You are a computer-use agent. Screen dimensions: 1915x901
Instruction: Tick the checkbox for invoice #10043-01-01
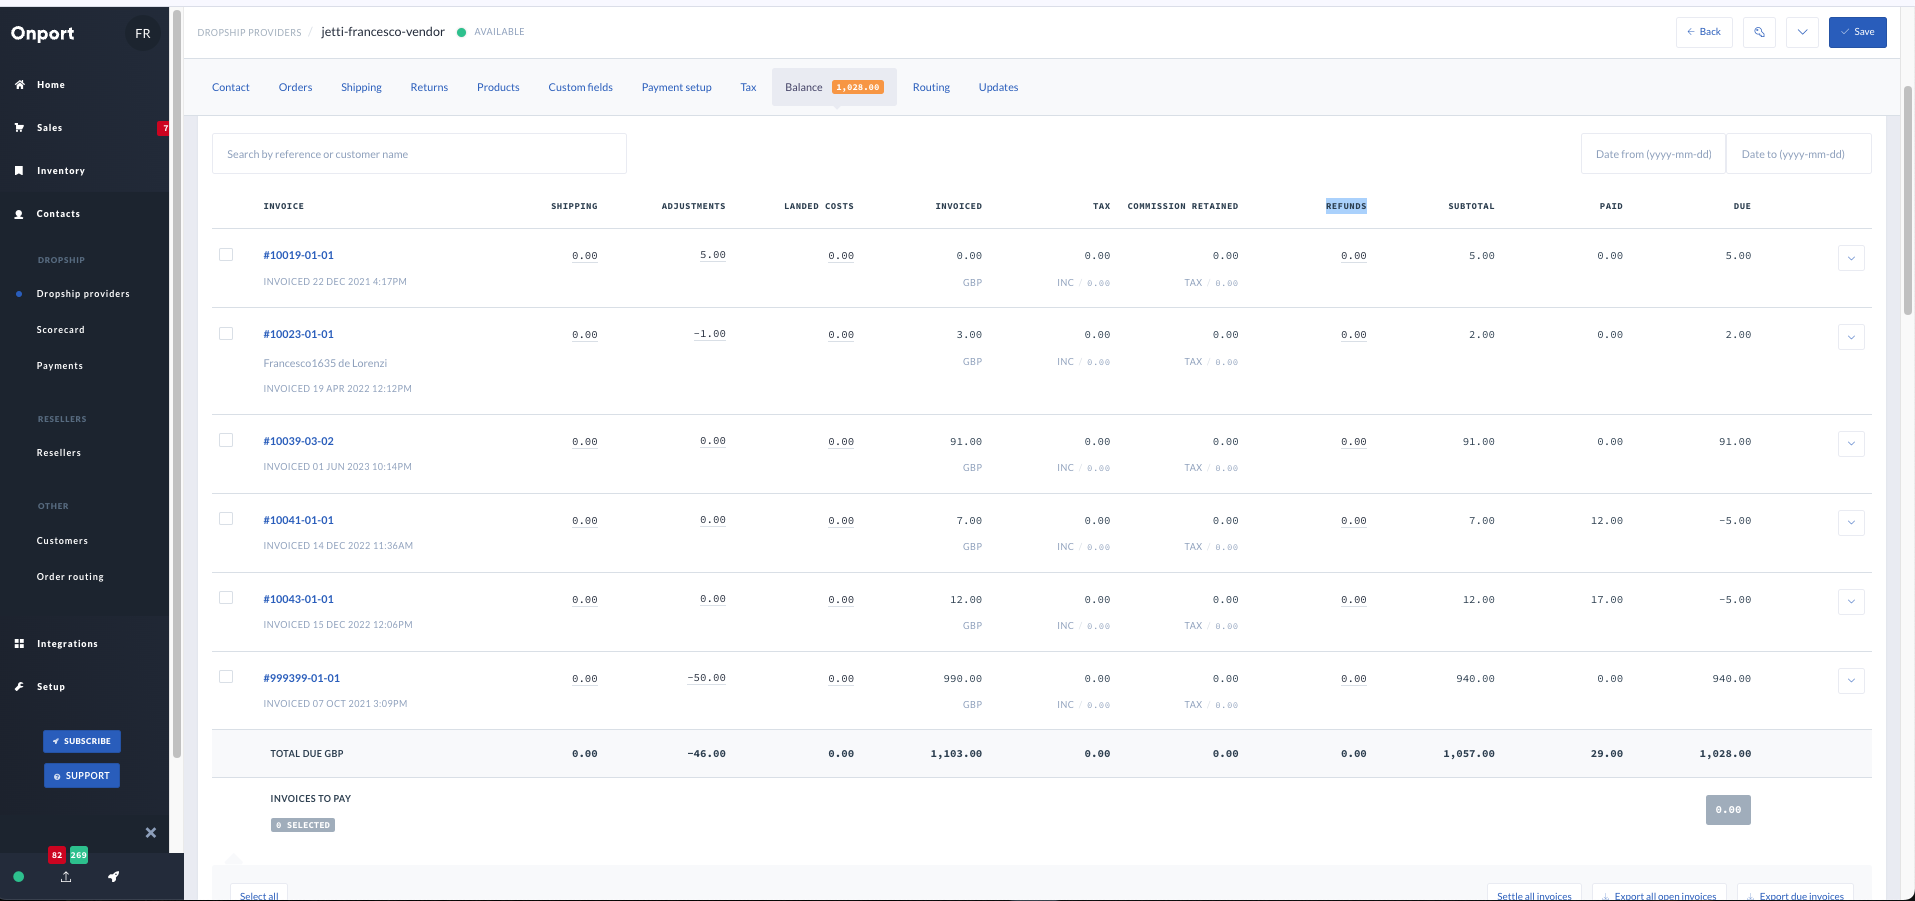pyautogui.click(x=226, y=598)
